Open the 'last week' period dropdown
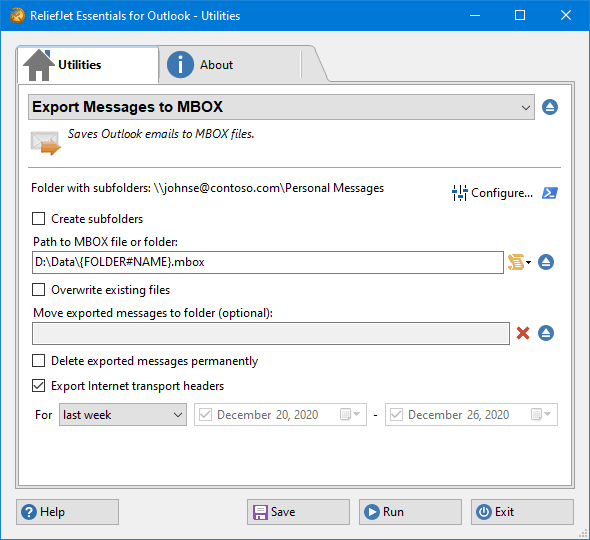This screenshot has width=590, height=540. pyautogui.click(x=123, y=415)
